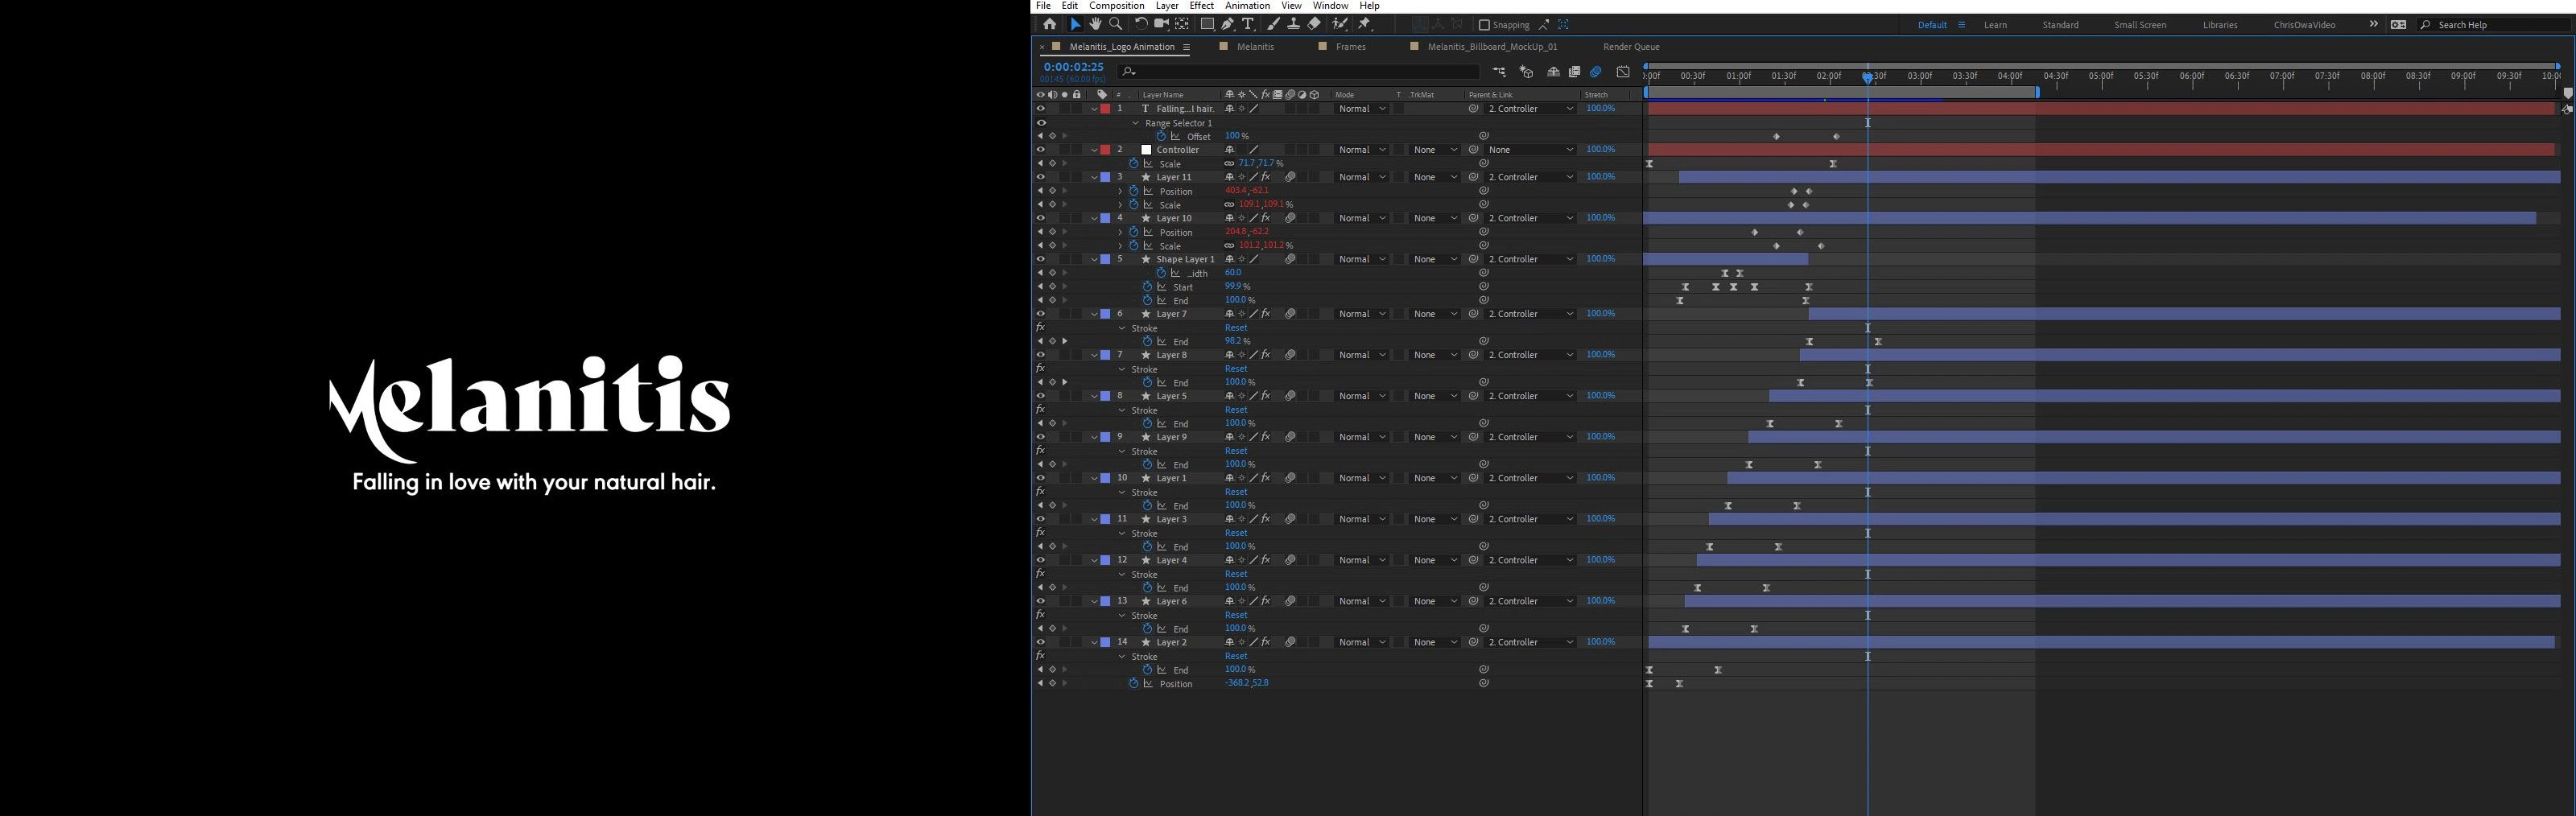
Task: Click Reset for Layer 7 Stroke effect
Action: [x=1236, y=328]
